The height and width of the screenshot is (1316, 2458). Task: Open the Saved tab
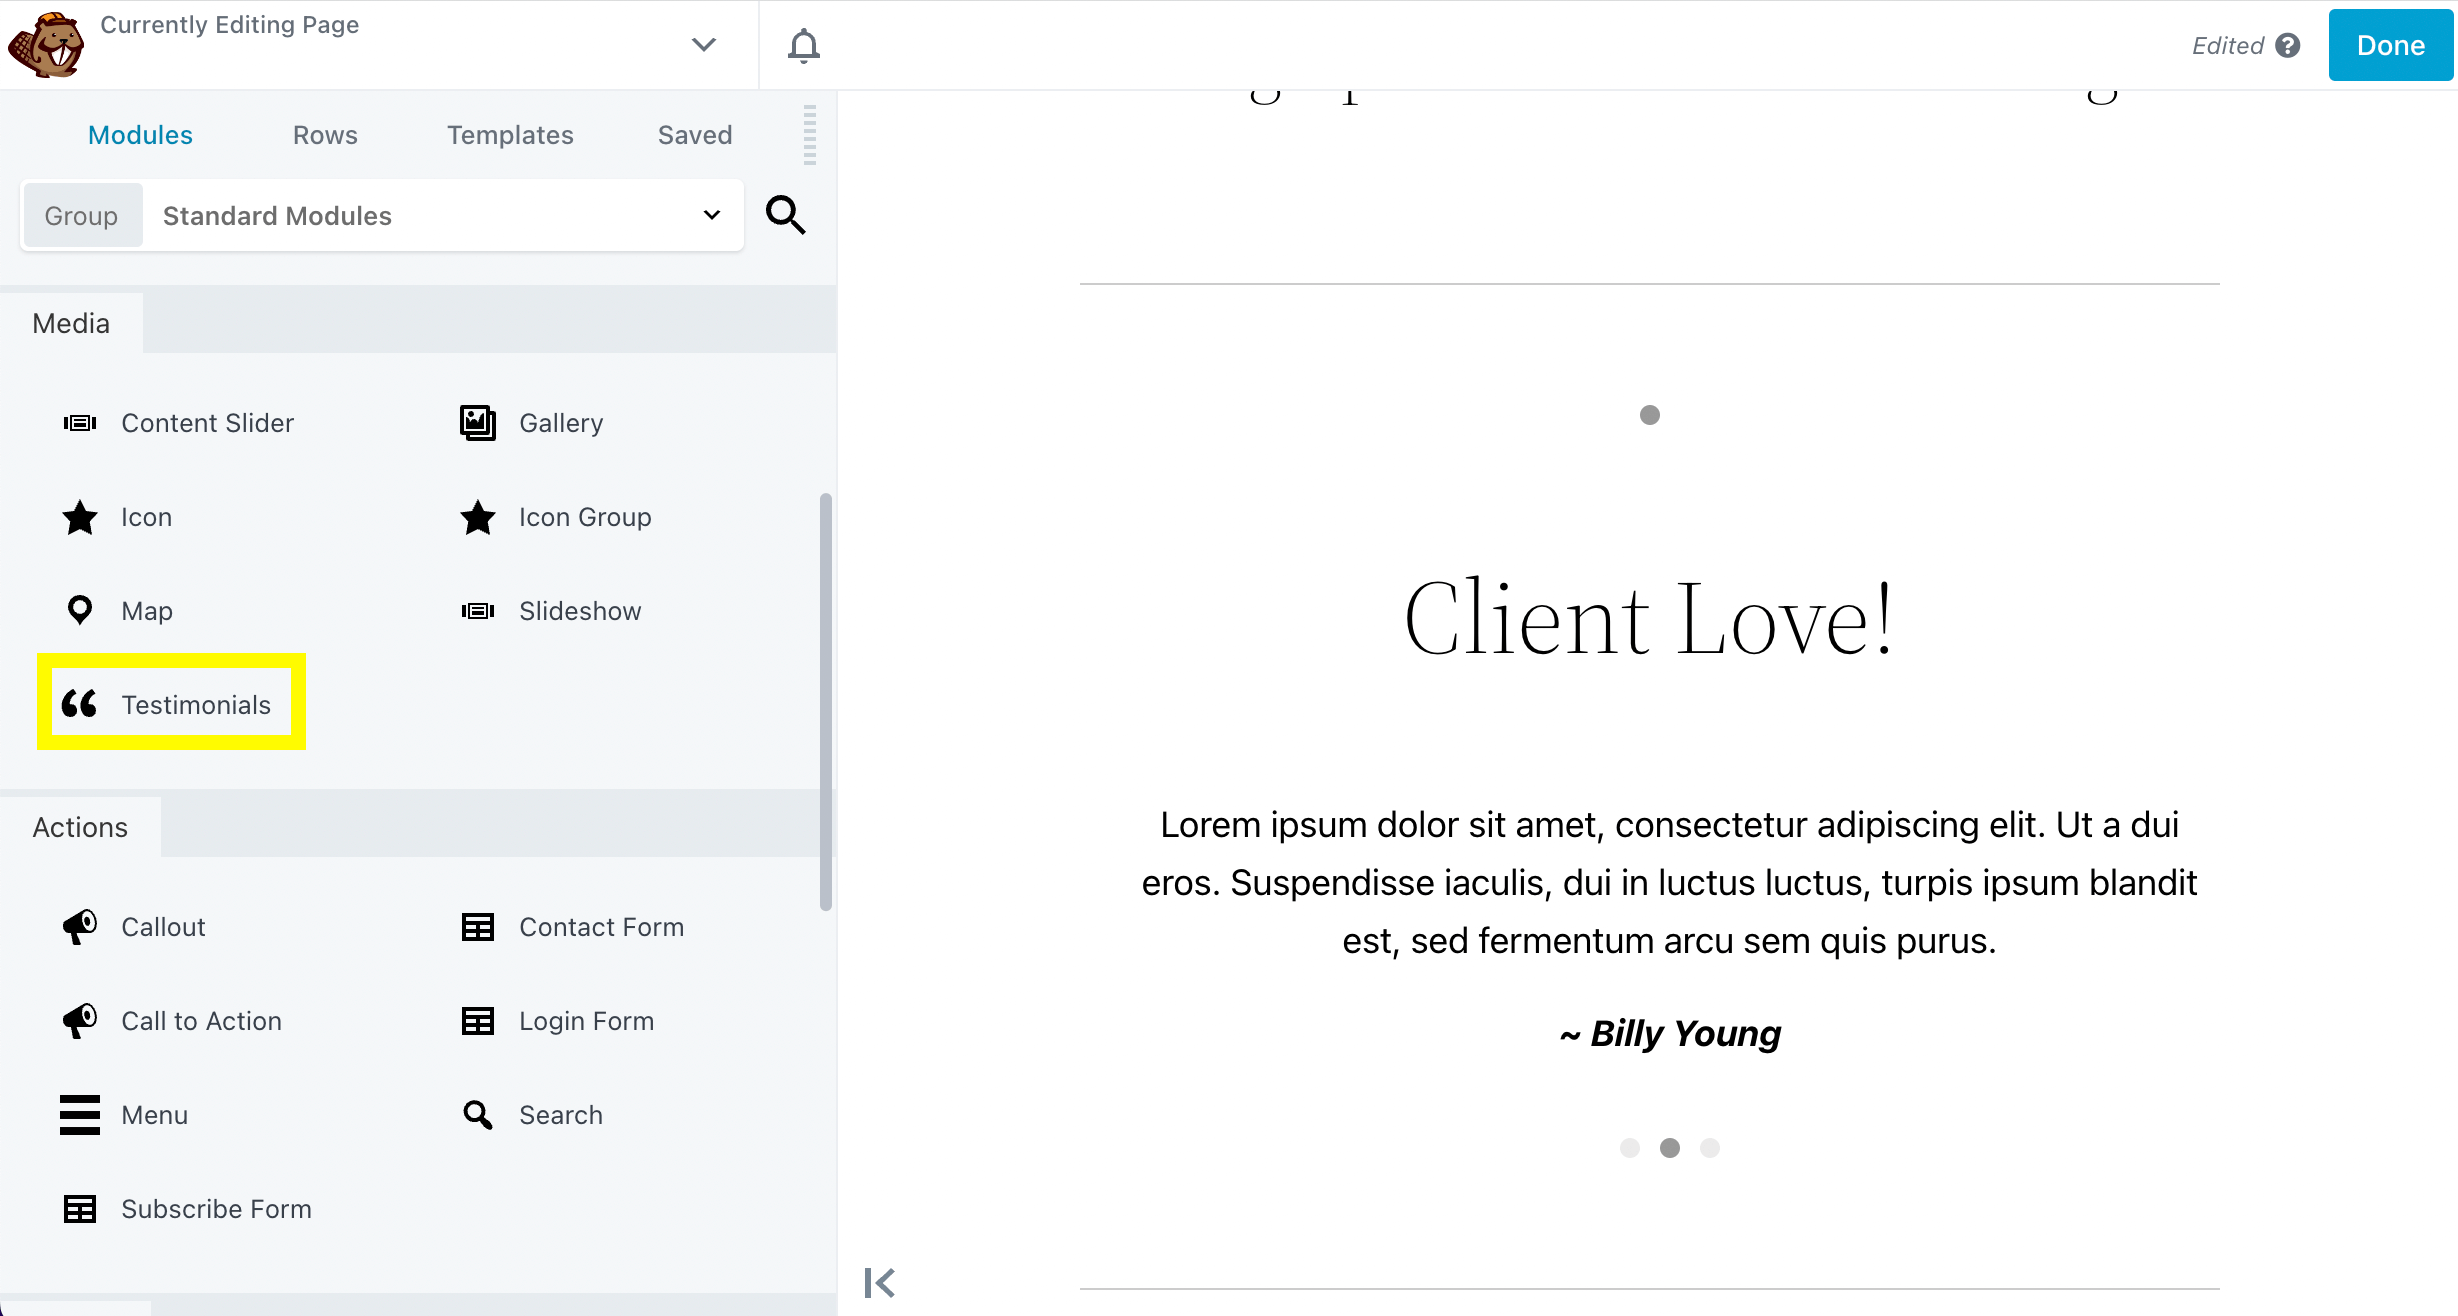pyautogui.click(x=695, y=135)
